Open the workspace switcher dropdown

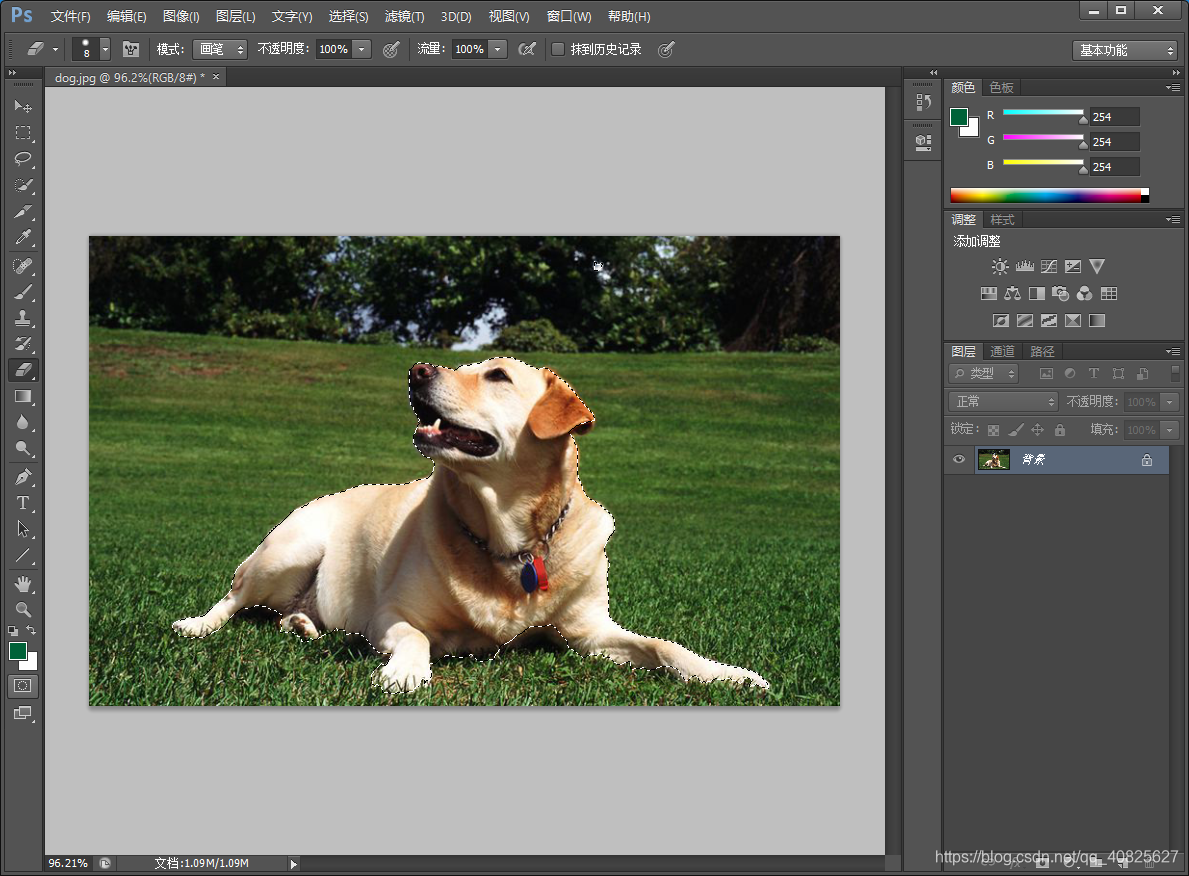pyautogui.click(x=1125, y=50)
